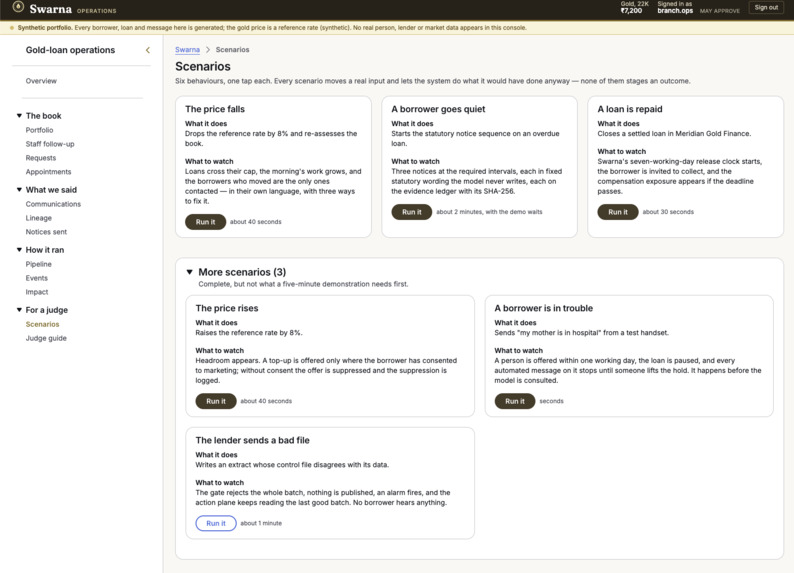
Task: Open Overview in the sidebar
Action: (x=41, y=81)
